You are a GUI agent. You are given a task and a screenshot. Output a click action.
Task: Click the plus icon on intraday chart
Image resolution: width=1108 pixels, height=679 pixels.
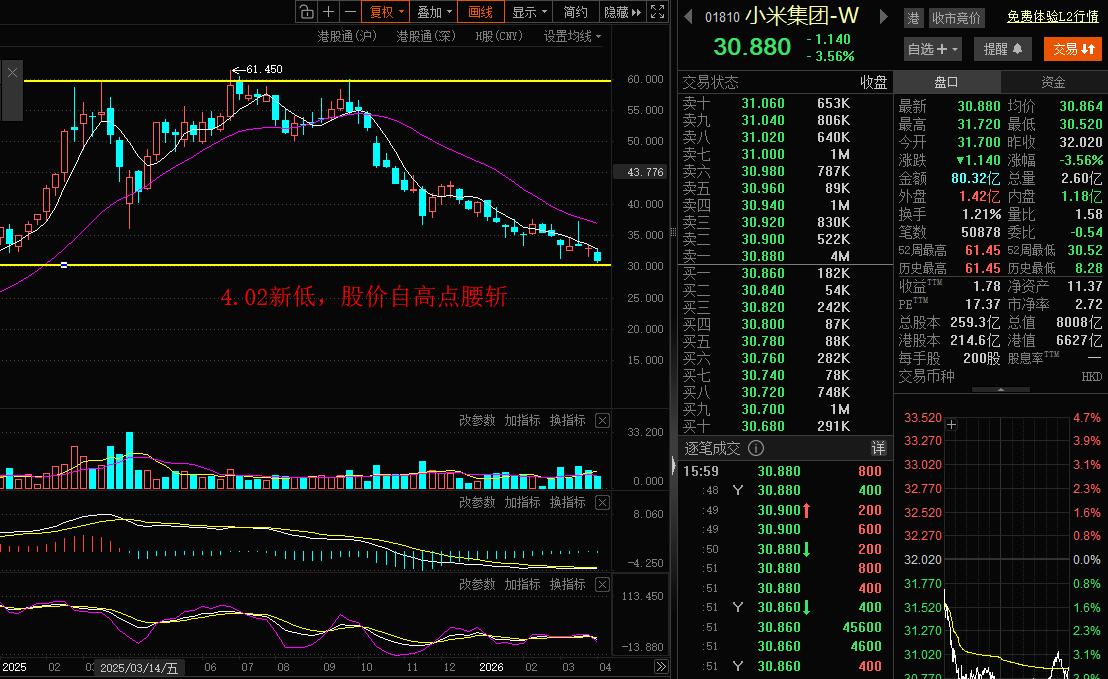pyautogui.click(x=951, y=425)
